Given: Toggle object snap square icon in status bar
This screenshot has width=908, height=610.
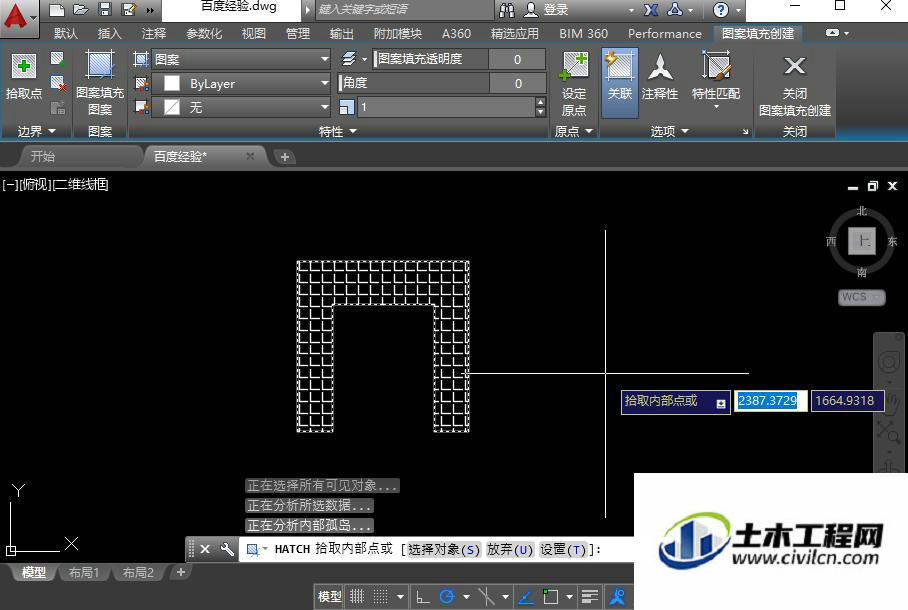Looking at the screenshot, I should point(550,597).
